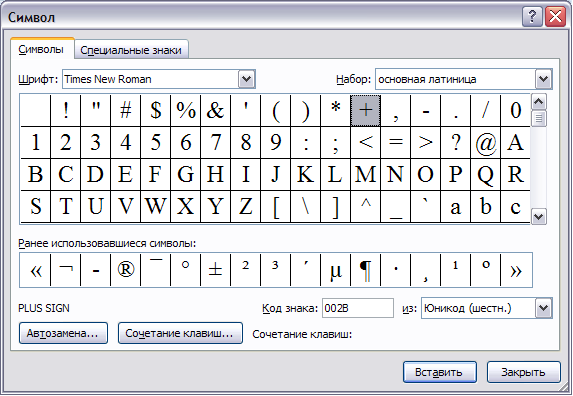The height and width of the screenshot is (396, 573).
Task: Click the Вставить button
Action: click(440, 372)
